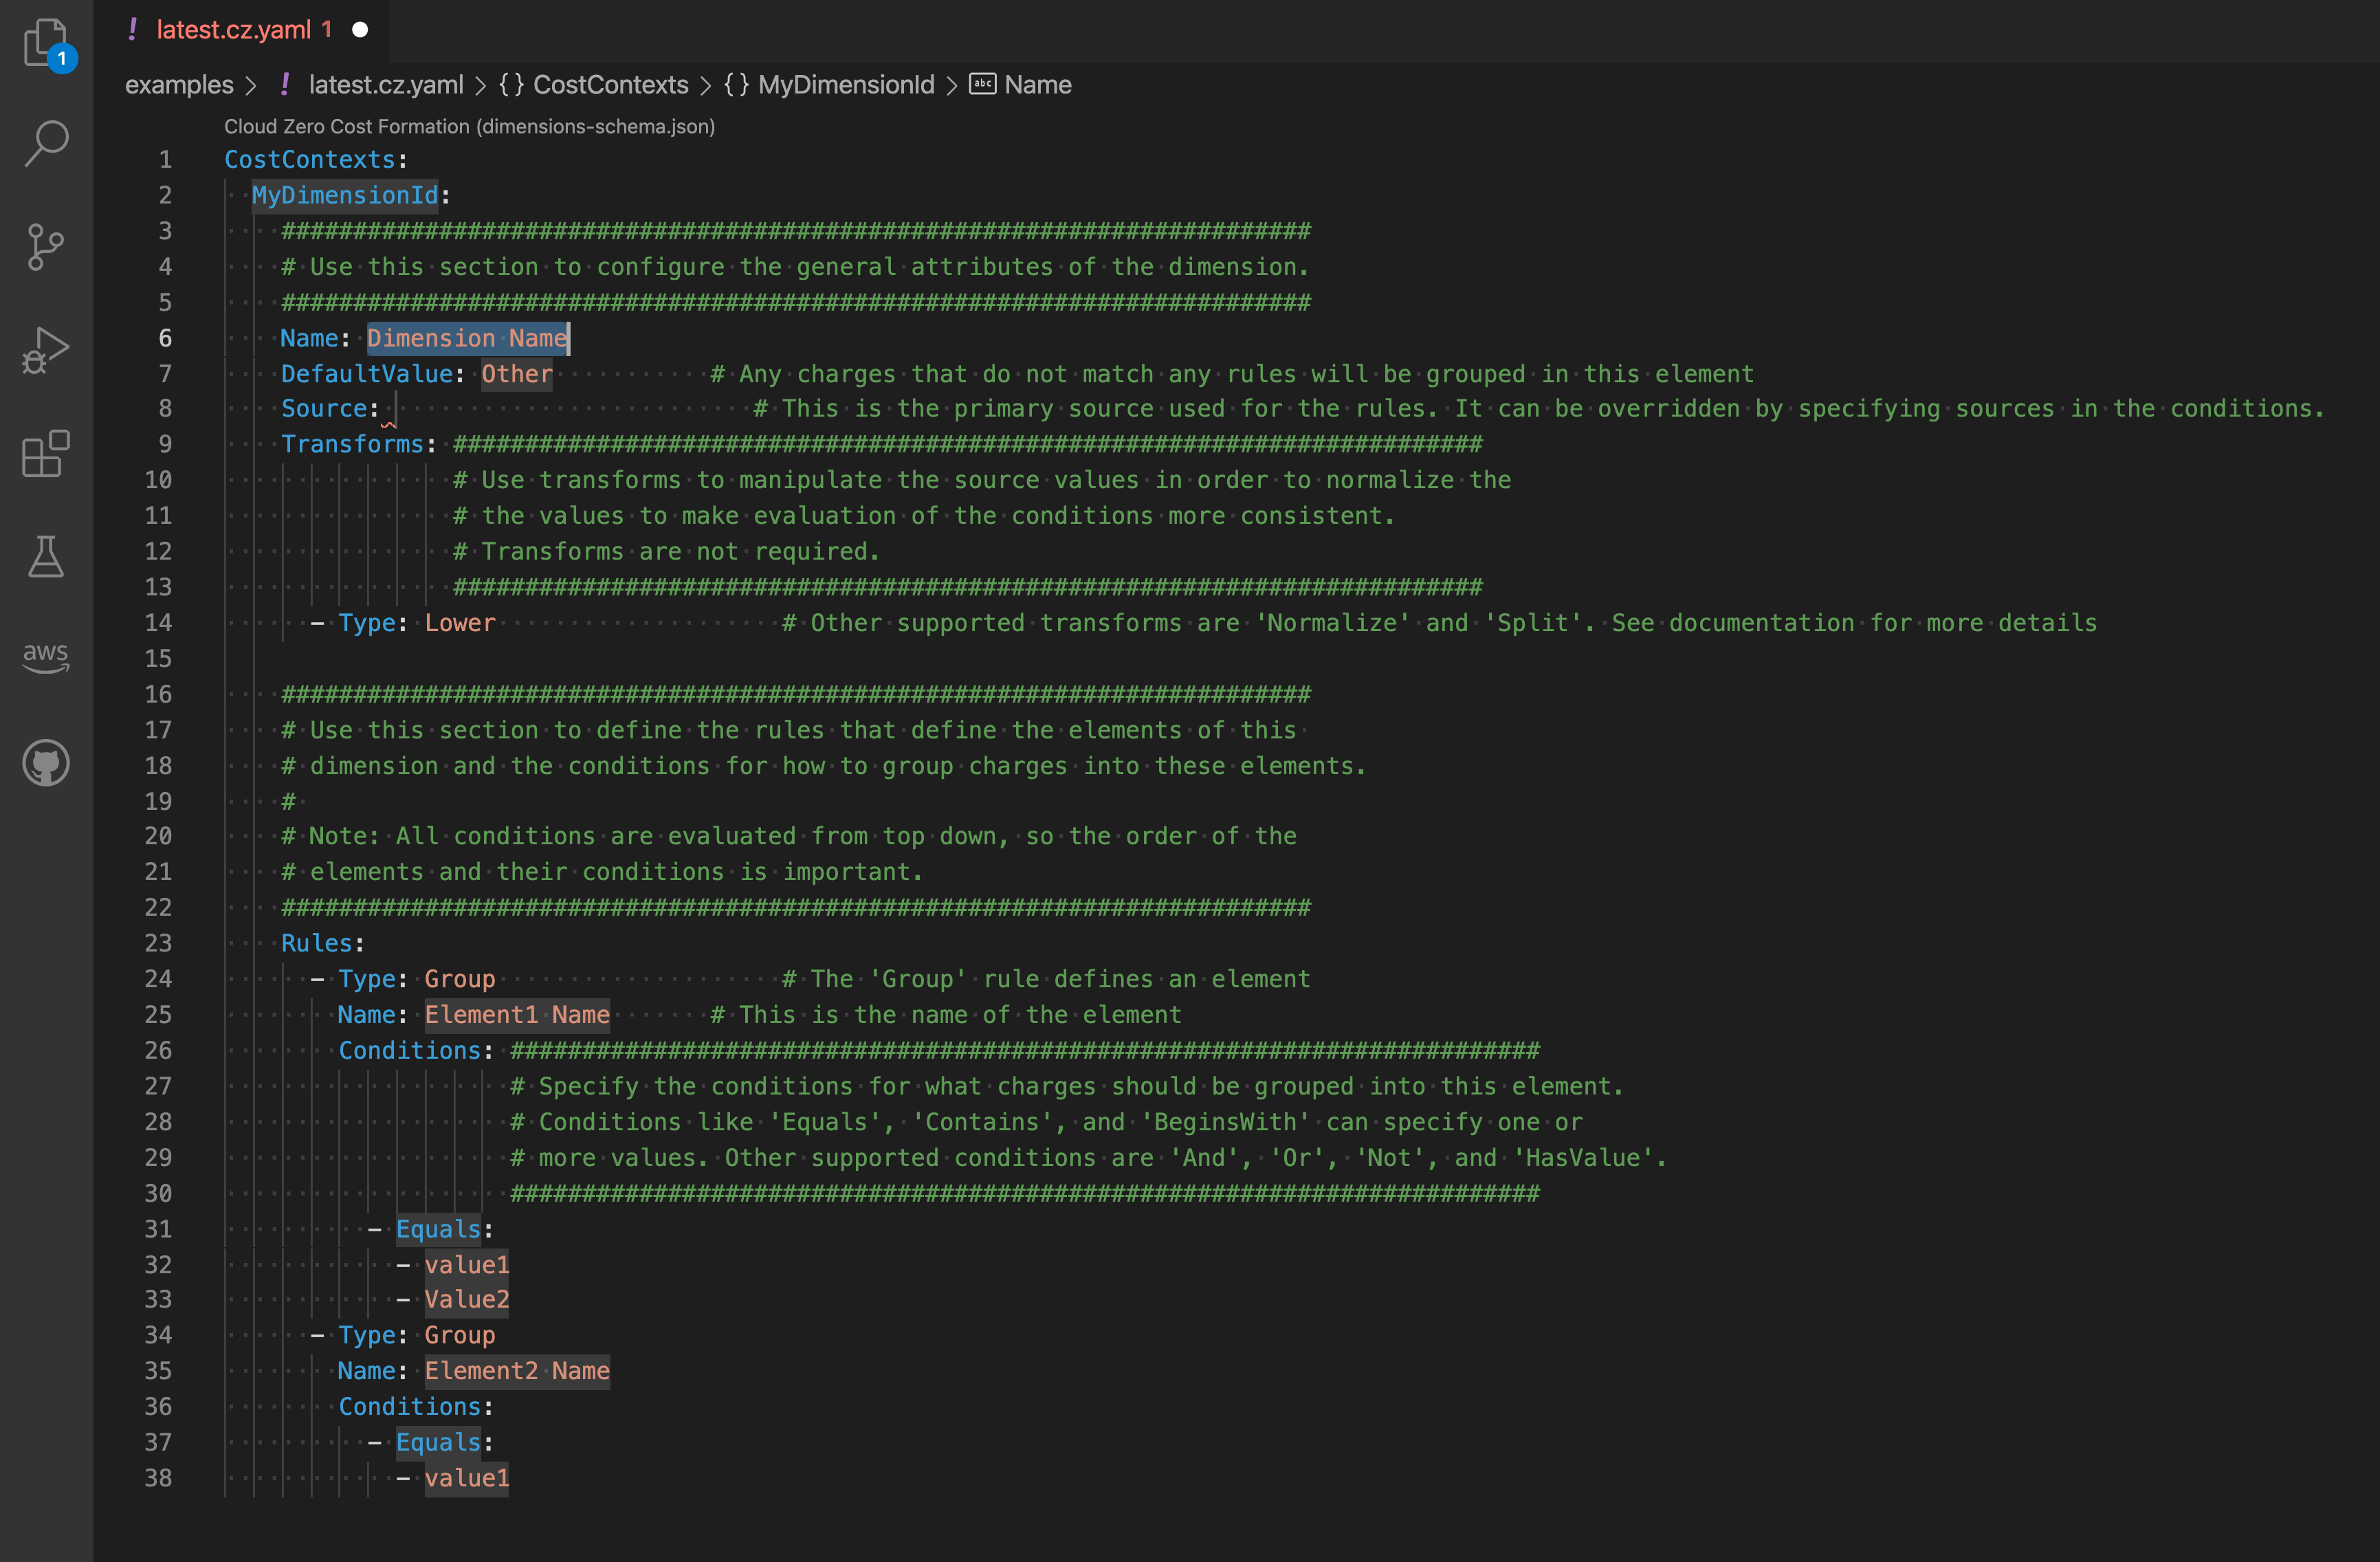Click latest.cz.yaml in the breadcrumb path

(x=385, y=85)
